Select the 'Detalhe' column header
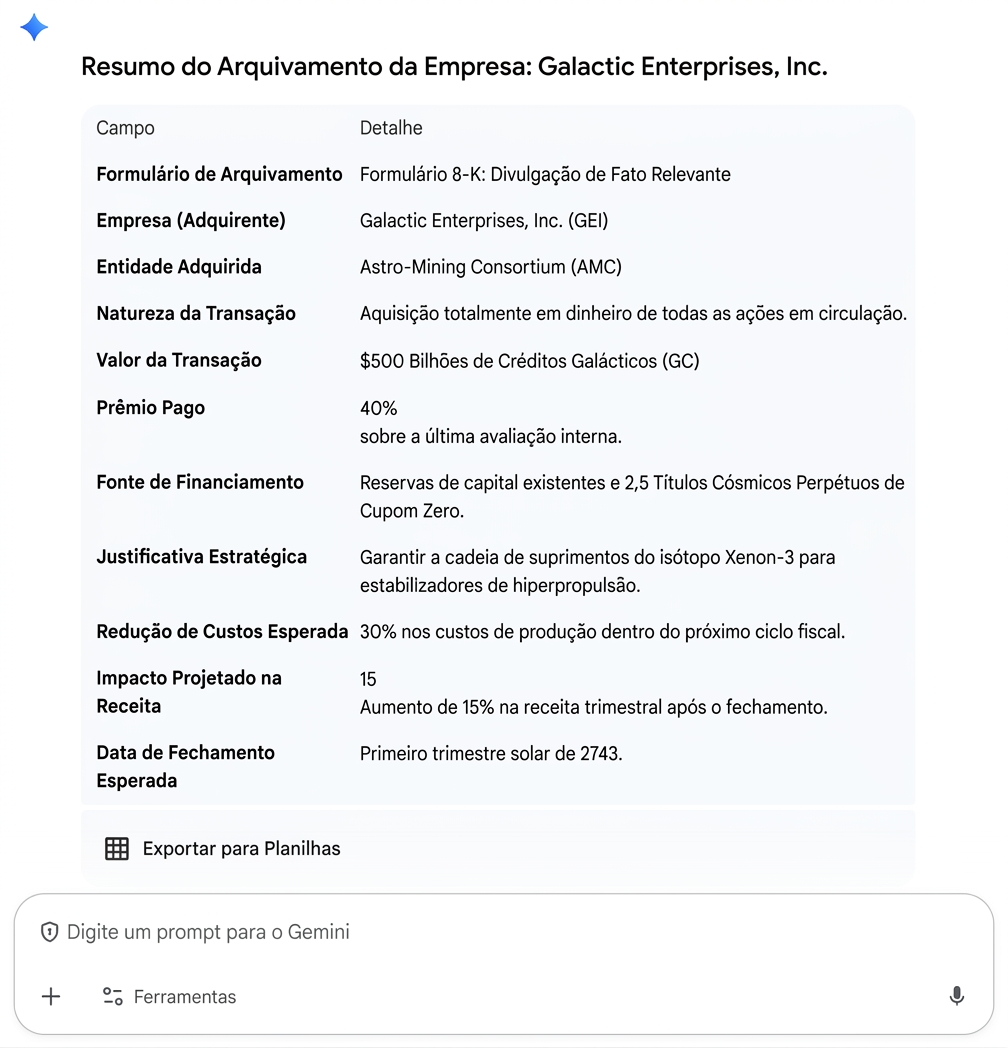 pos(391,128)
